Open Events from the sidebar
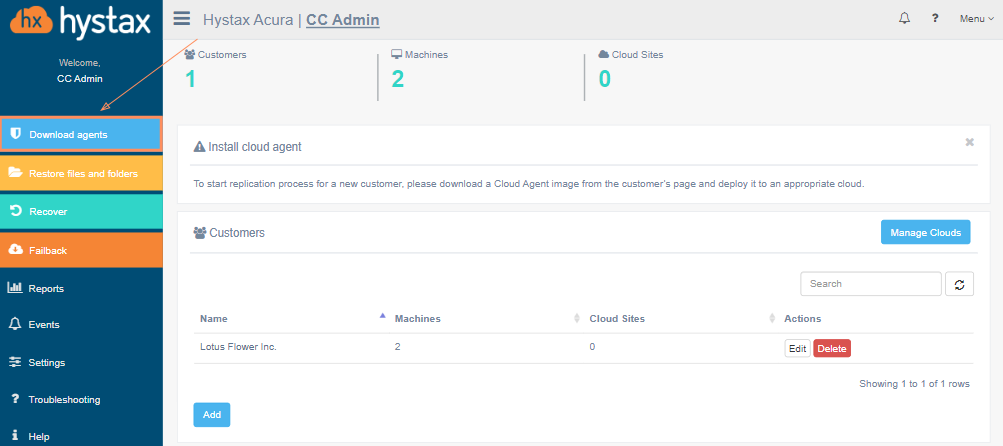This screenshot has width=1003, height=446. click(x=81, y=324)
